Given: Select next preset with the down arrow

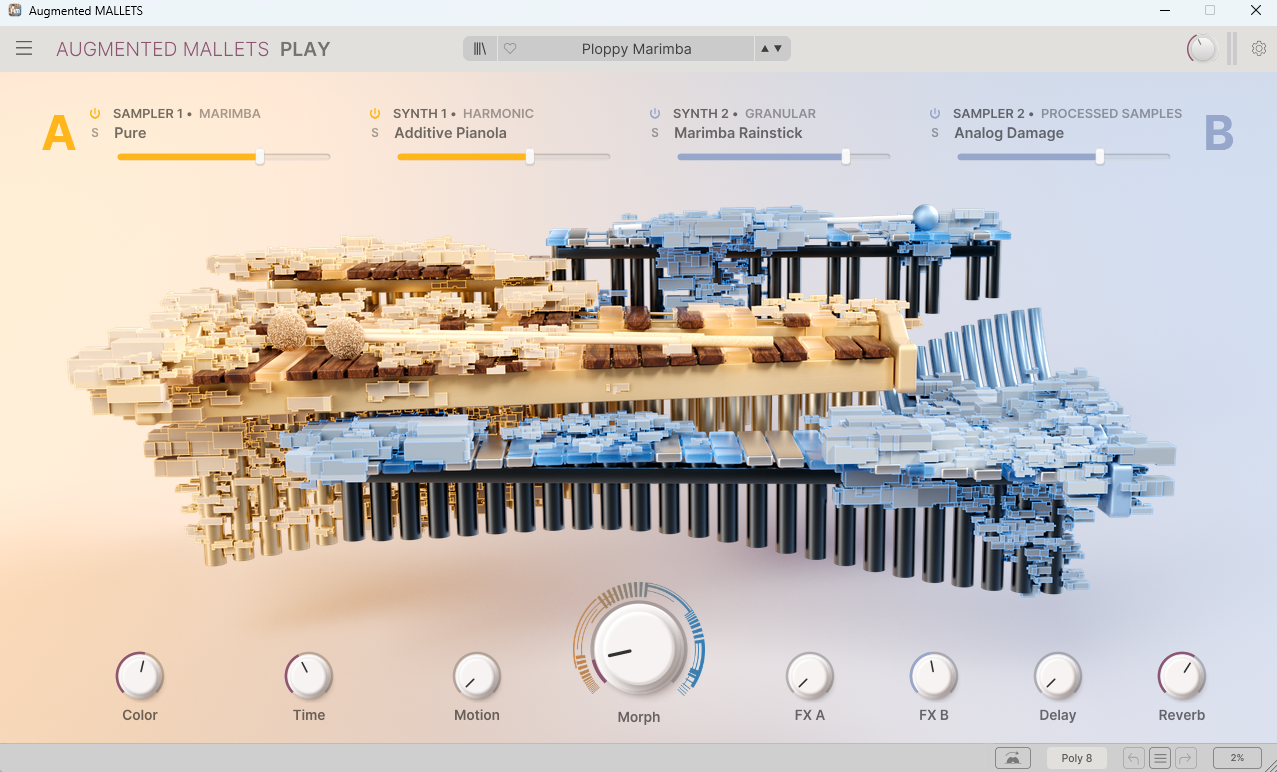Looking at the screenshot, I should pos(778,49).
